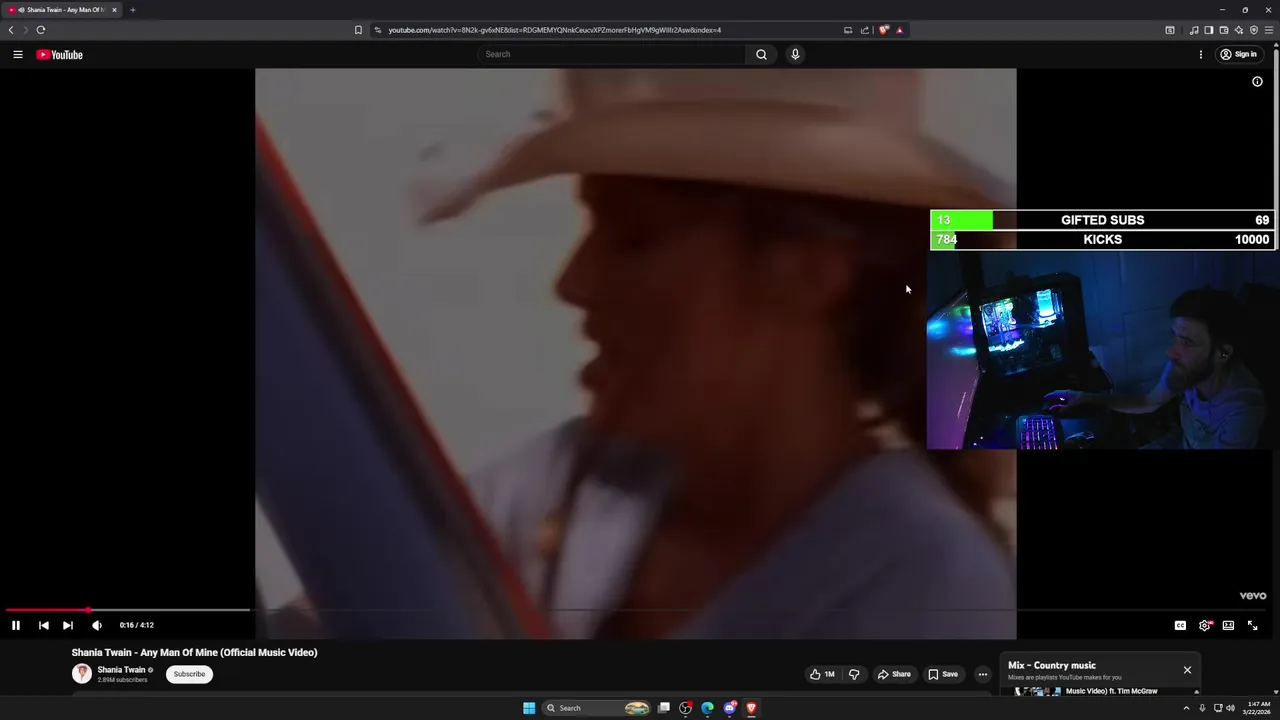Image resolution: width=1280 pixels, height=720 pixels.
Task: Open Brave Leo AI sparkle icon
Action: [x=1238, y=30]
